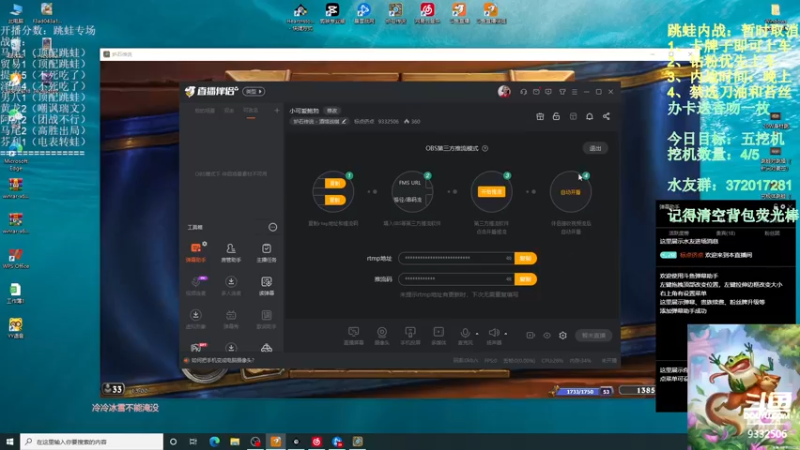Open the WPS Office desktop shortcut

click(15, 258)
